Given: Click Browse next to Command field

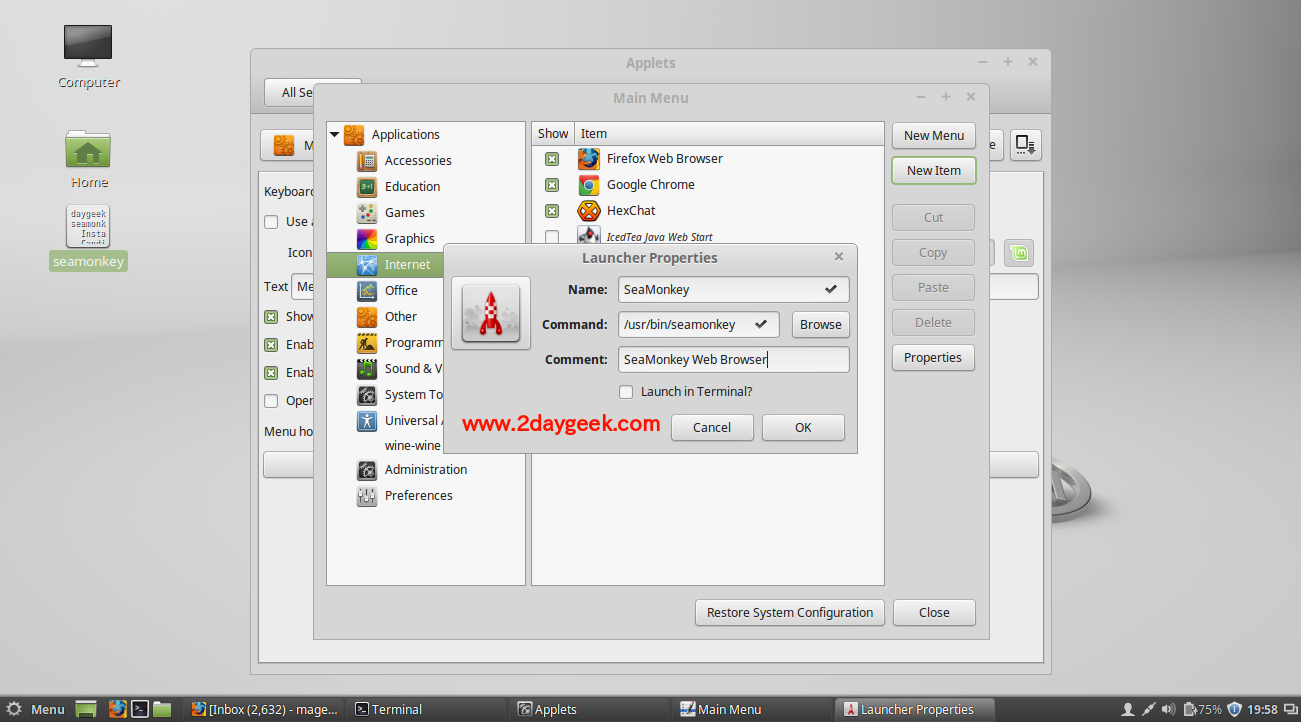Looking at the screenshot, I should (821, 324).
